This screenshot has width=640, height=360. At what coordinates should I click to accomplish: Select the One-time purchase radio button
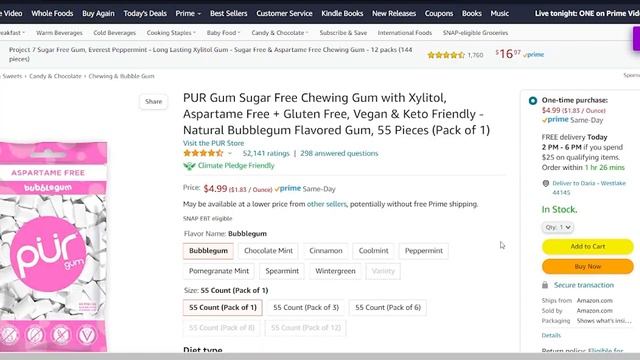[x=533, y=100]
